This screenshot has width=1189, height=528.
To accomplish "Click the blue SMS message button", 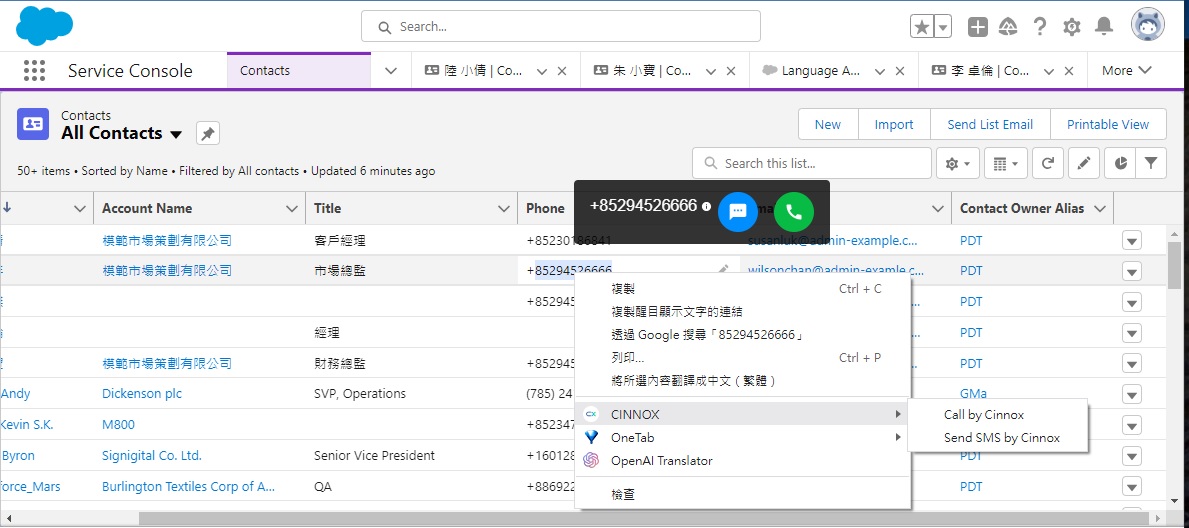I will [738, 211].
